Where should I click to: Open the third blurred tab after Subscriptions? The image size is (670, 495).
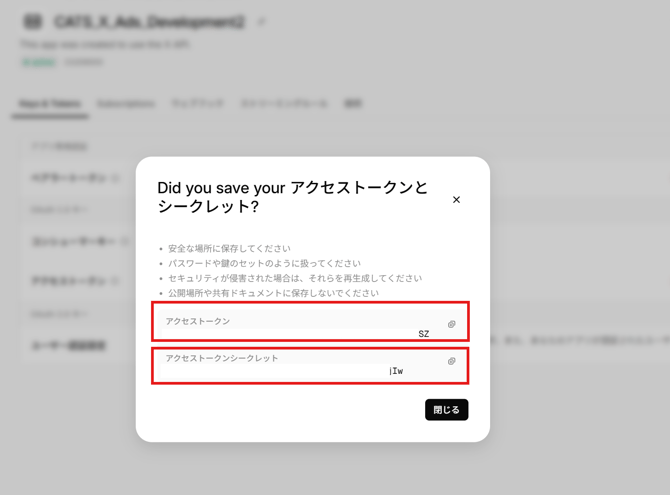[x=197, y=103]
